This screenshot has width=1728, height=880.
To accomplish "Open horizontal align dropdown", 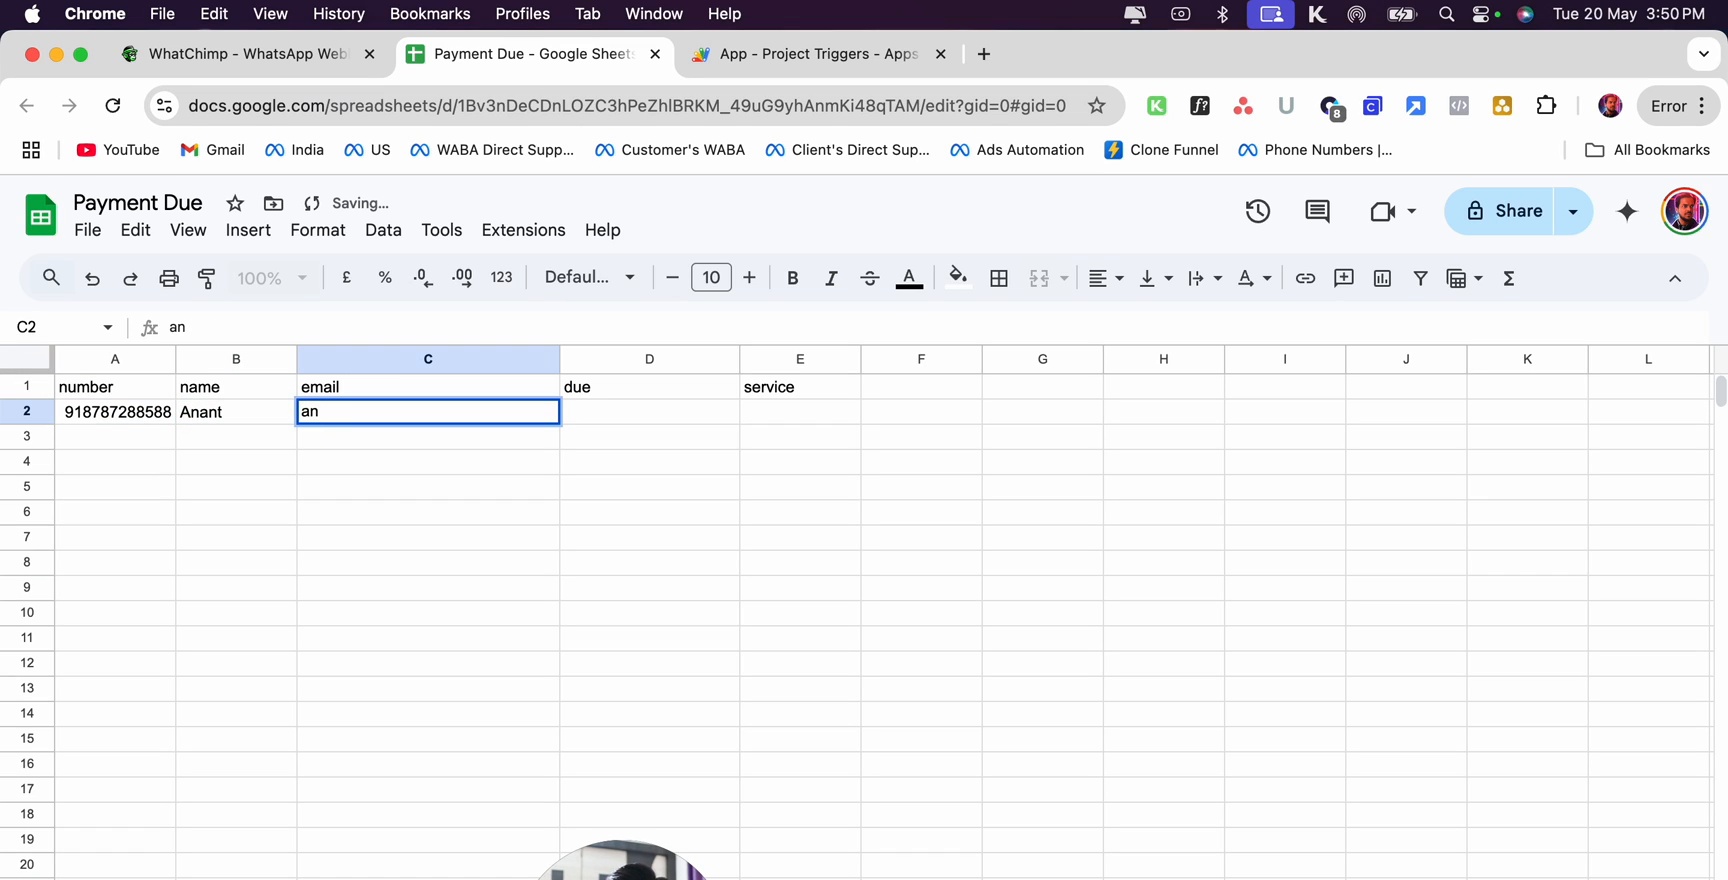I will tap(1106, 278).
